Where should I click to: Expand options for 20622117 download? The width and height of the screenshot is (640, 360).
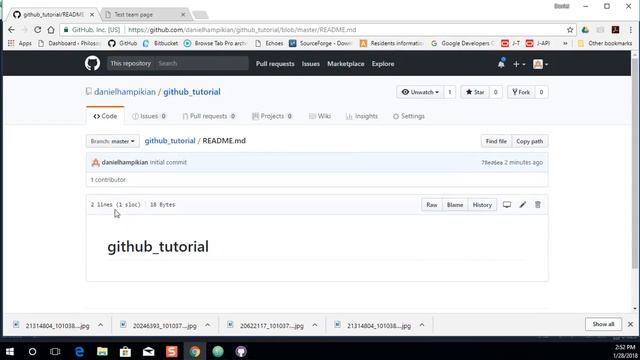coord(315,325)
